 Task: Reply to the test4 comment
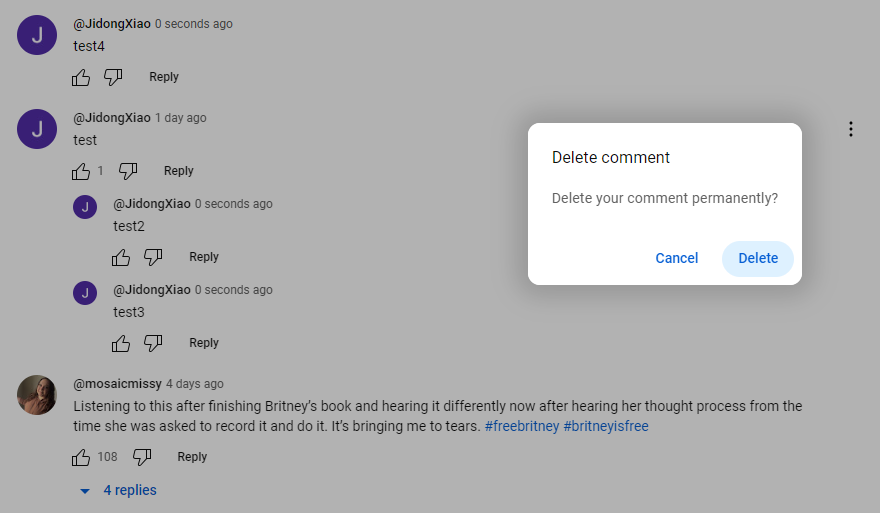[164, 77]
